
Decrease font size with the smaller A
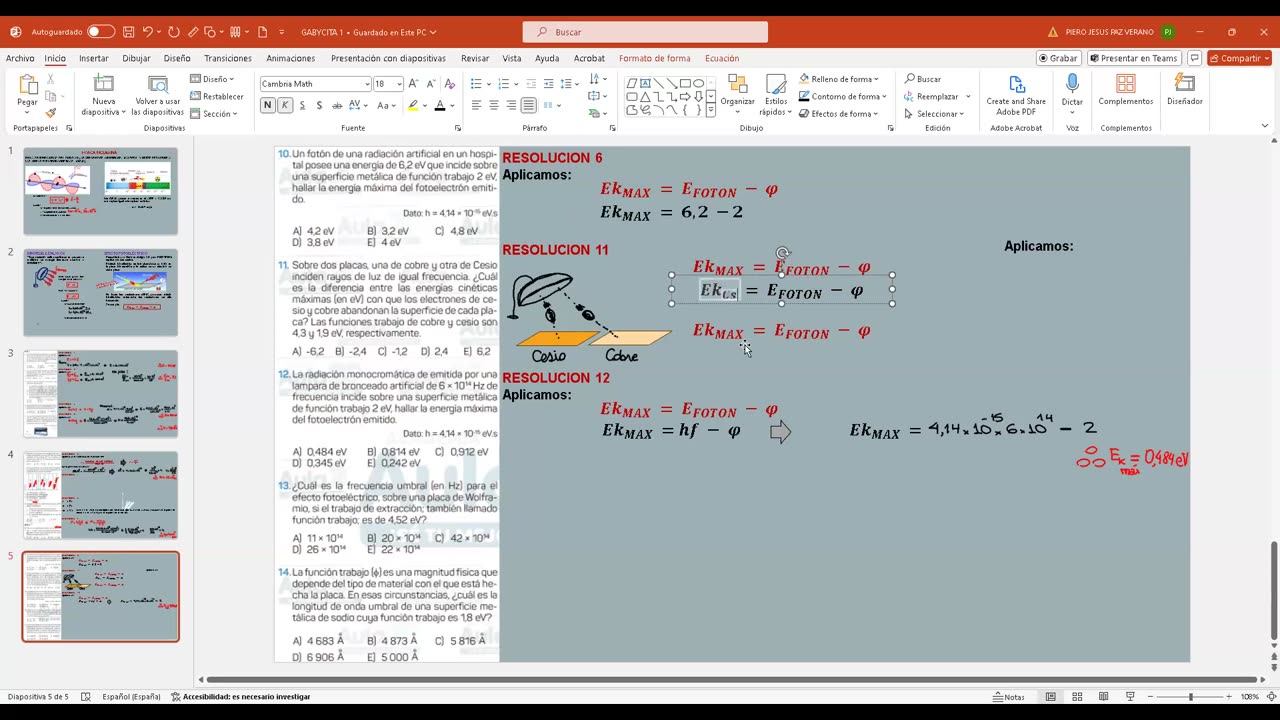pos(431,84)
